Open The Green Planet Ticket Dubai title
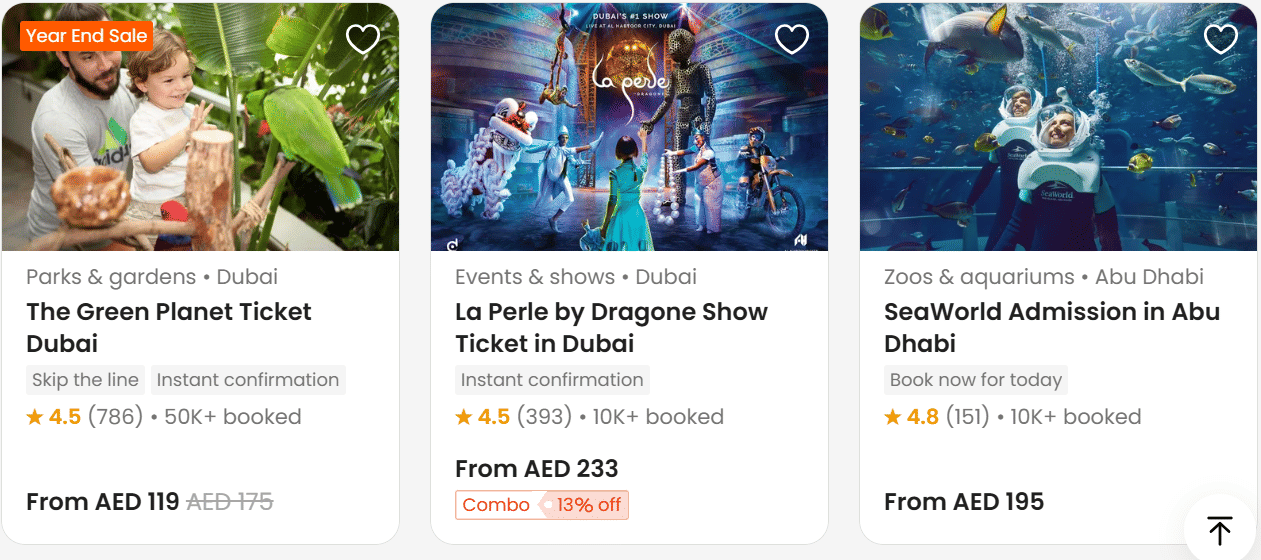The image size is (1261, 560). (x=168, y=327)
